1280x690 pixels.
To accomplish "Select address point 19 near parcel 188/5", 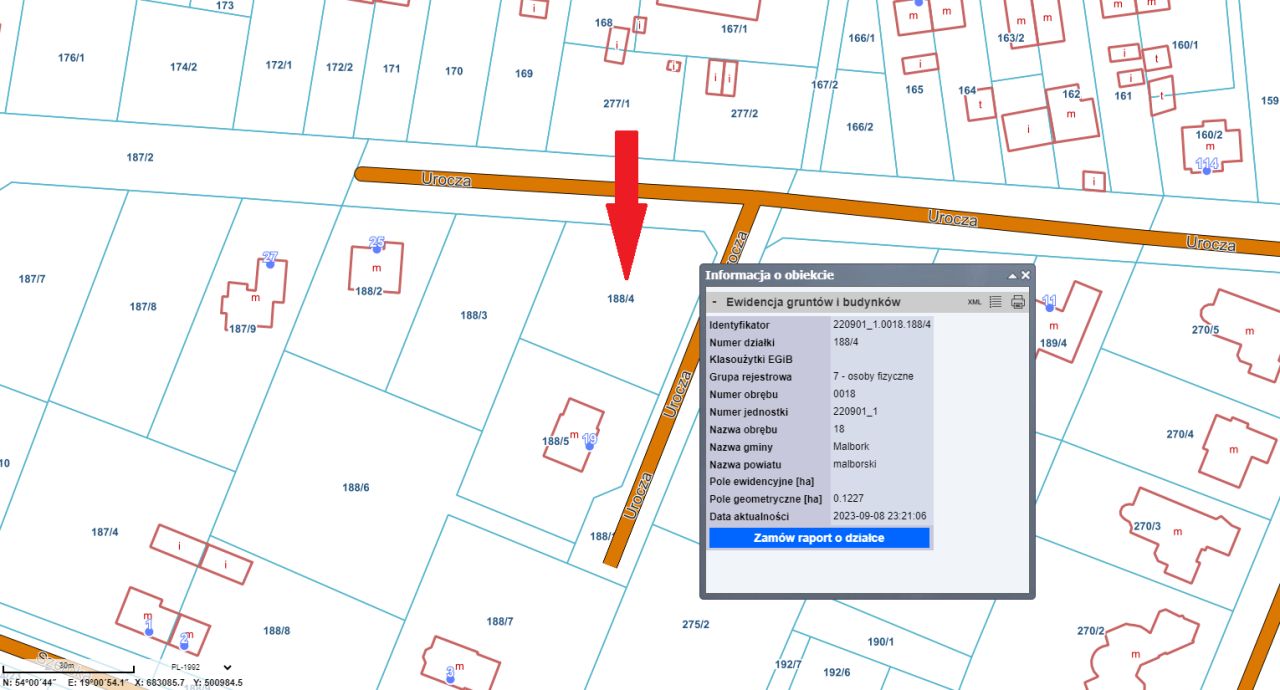I will coord(590,445).
